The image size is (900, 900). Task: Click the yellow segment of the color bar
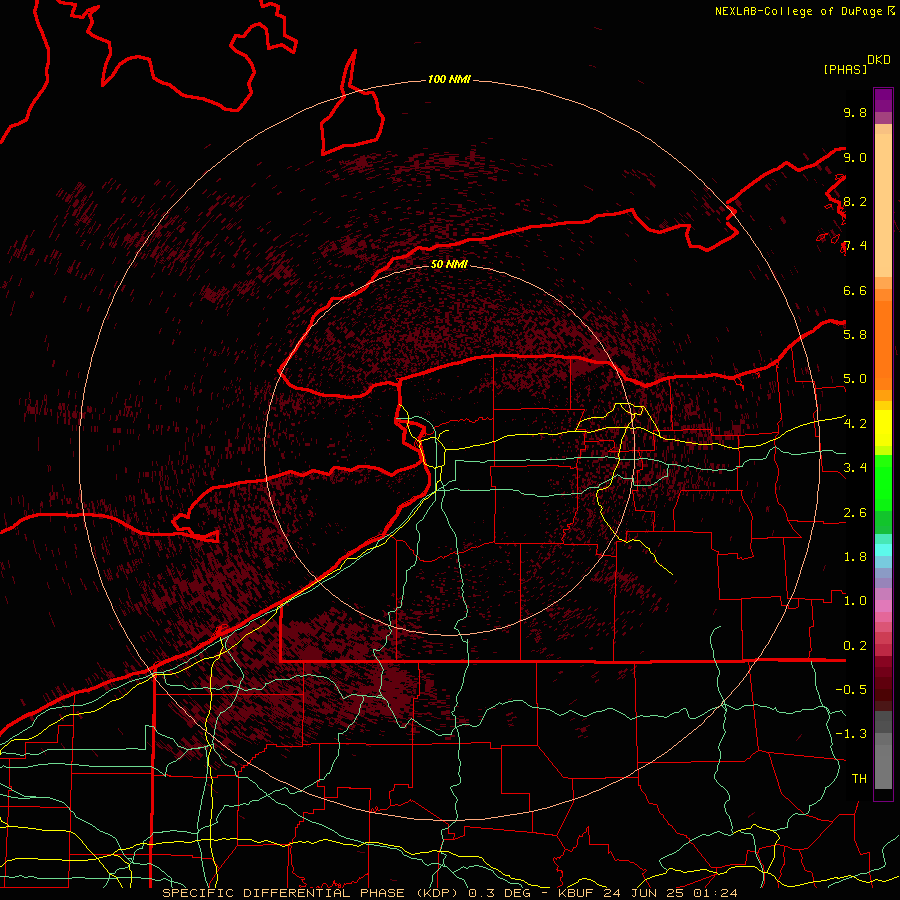pos(883,428)
